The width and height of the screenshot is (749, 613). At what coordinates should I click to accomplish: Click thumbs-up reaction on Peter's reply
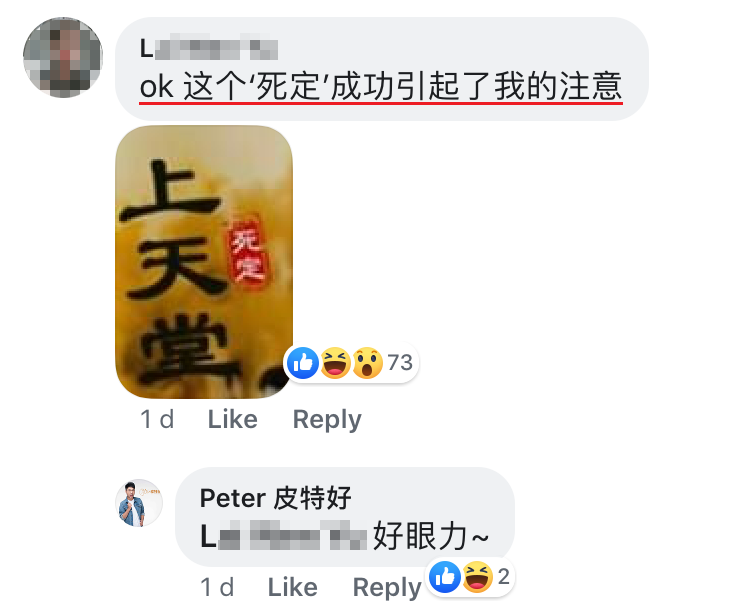[445, 577]
